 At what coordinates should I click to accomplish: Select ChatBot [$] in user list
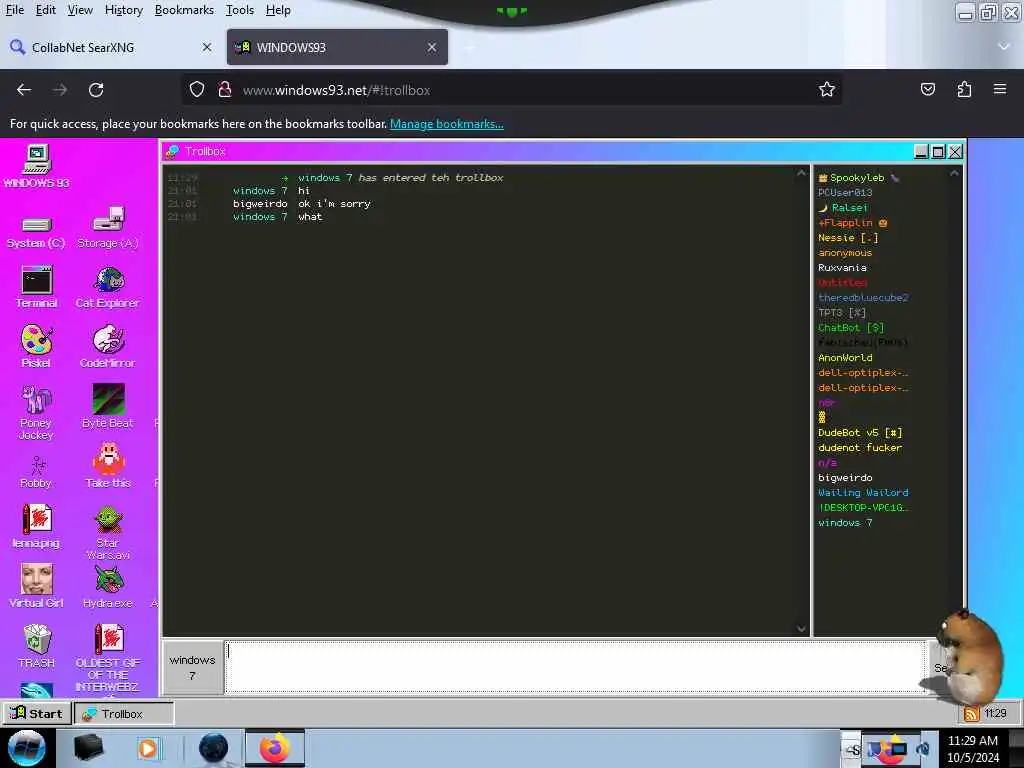[851, 328]
